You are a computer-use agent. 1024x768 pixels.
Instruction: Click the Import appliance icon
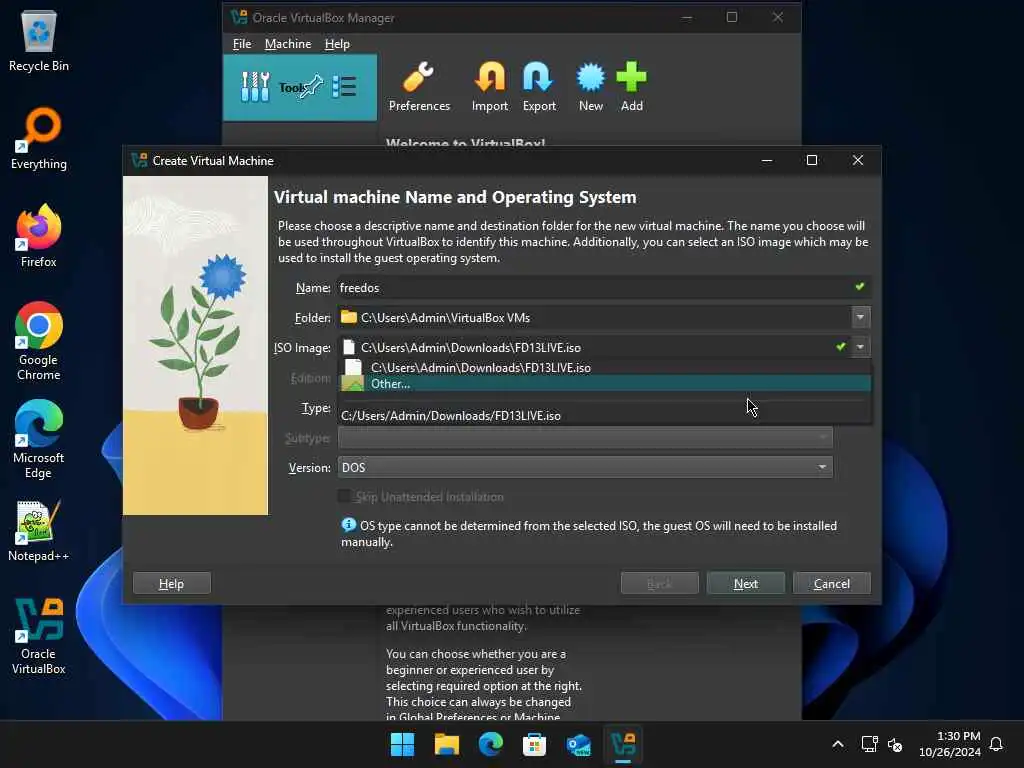click(490, 87)
